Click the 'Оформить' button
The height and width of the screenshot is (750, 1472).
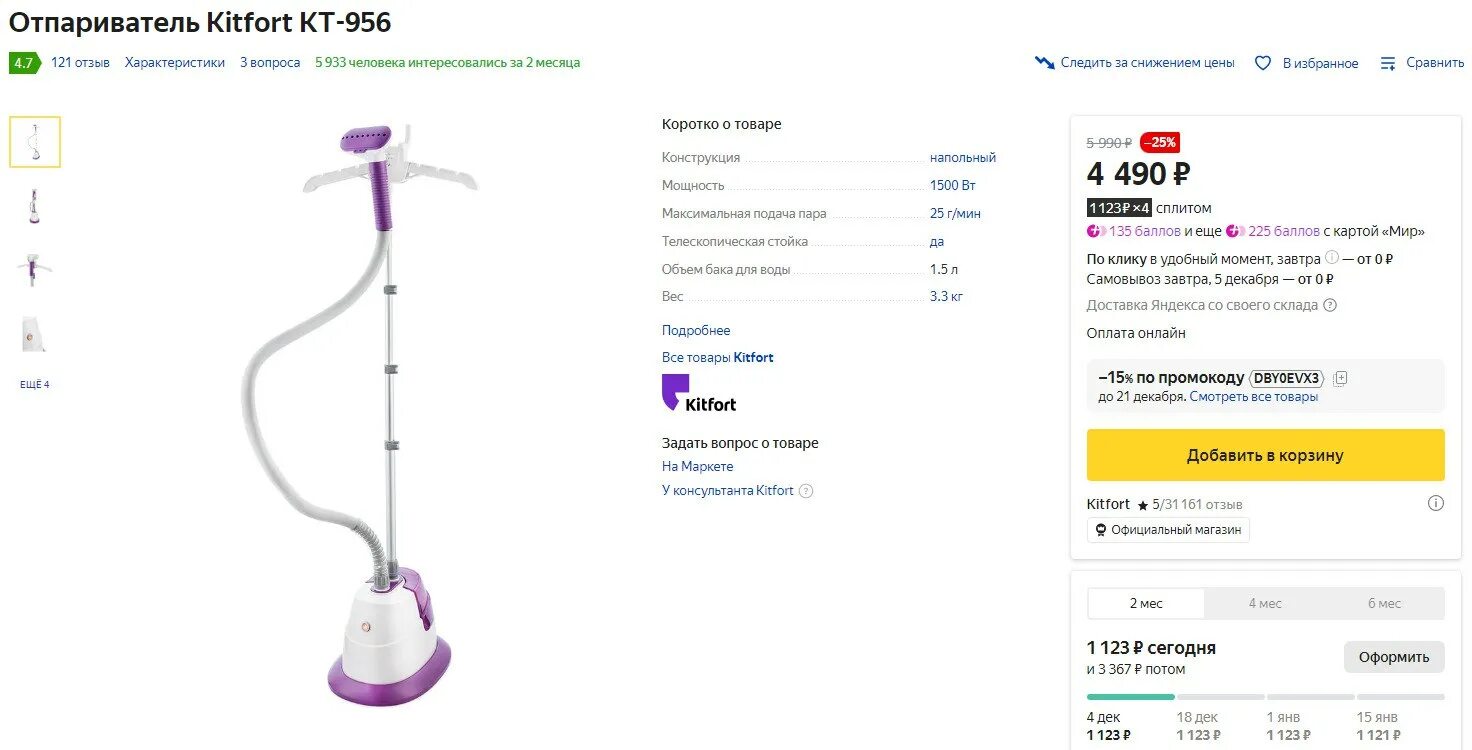pos(1394,657)
